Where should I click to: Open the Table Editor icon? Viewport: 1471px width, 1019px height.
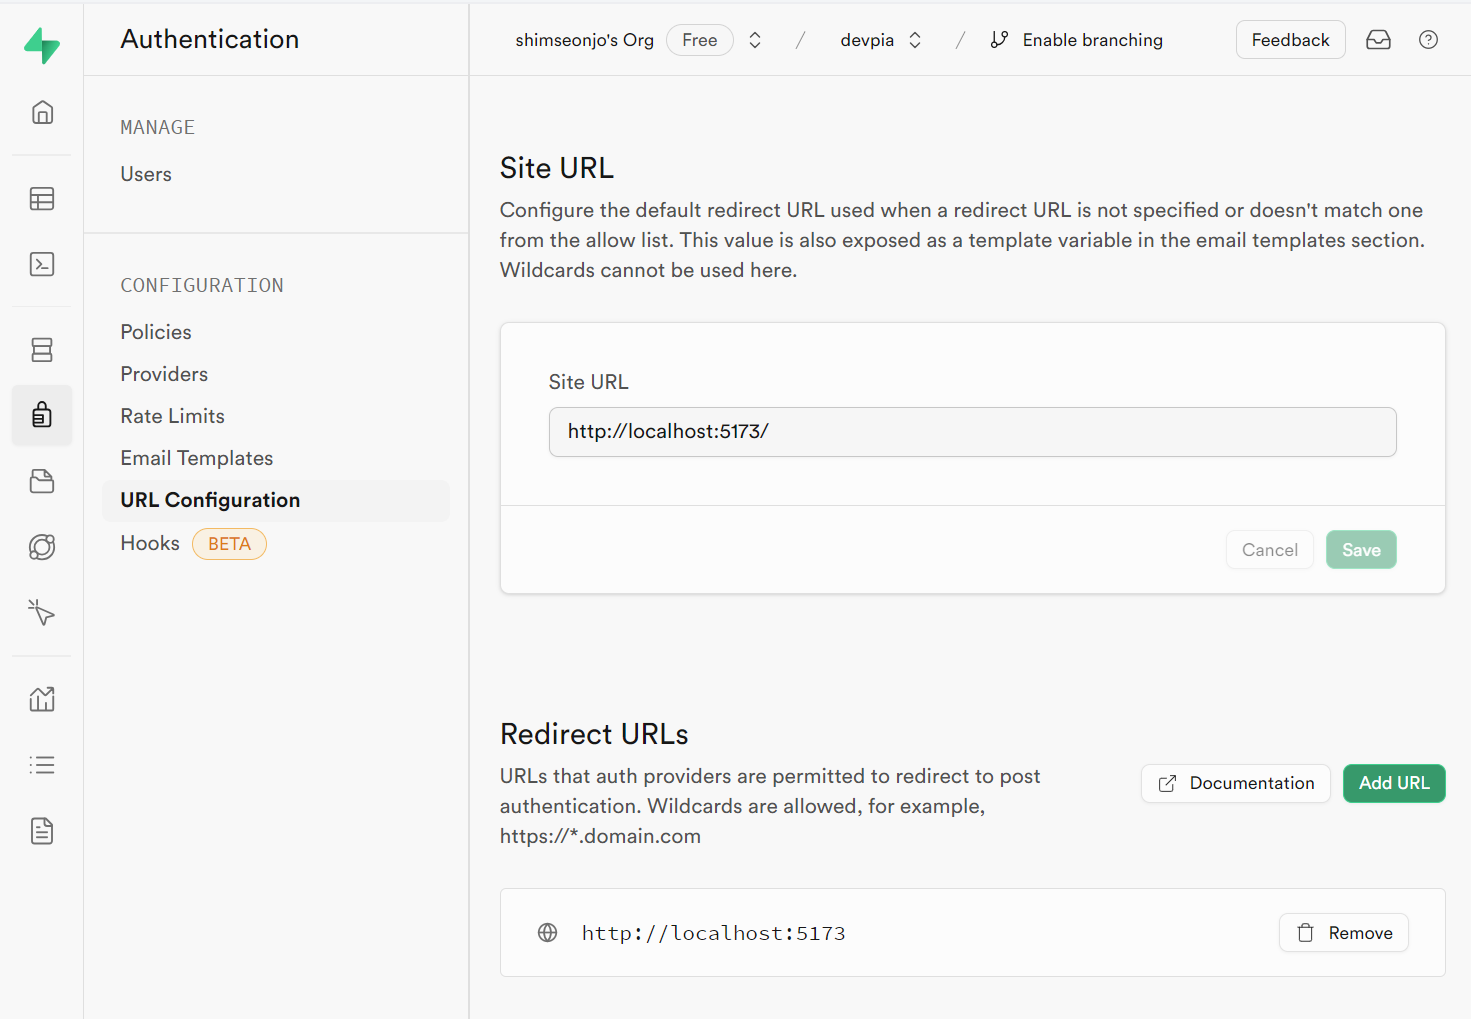pyautogui.click(x=42, y=199)
